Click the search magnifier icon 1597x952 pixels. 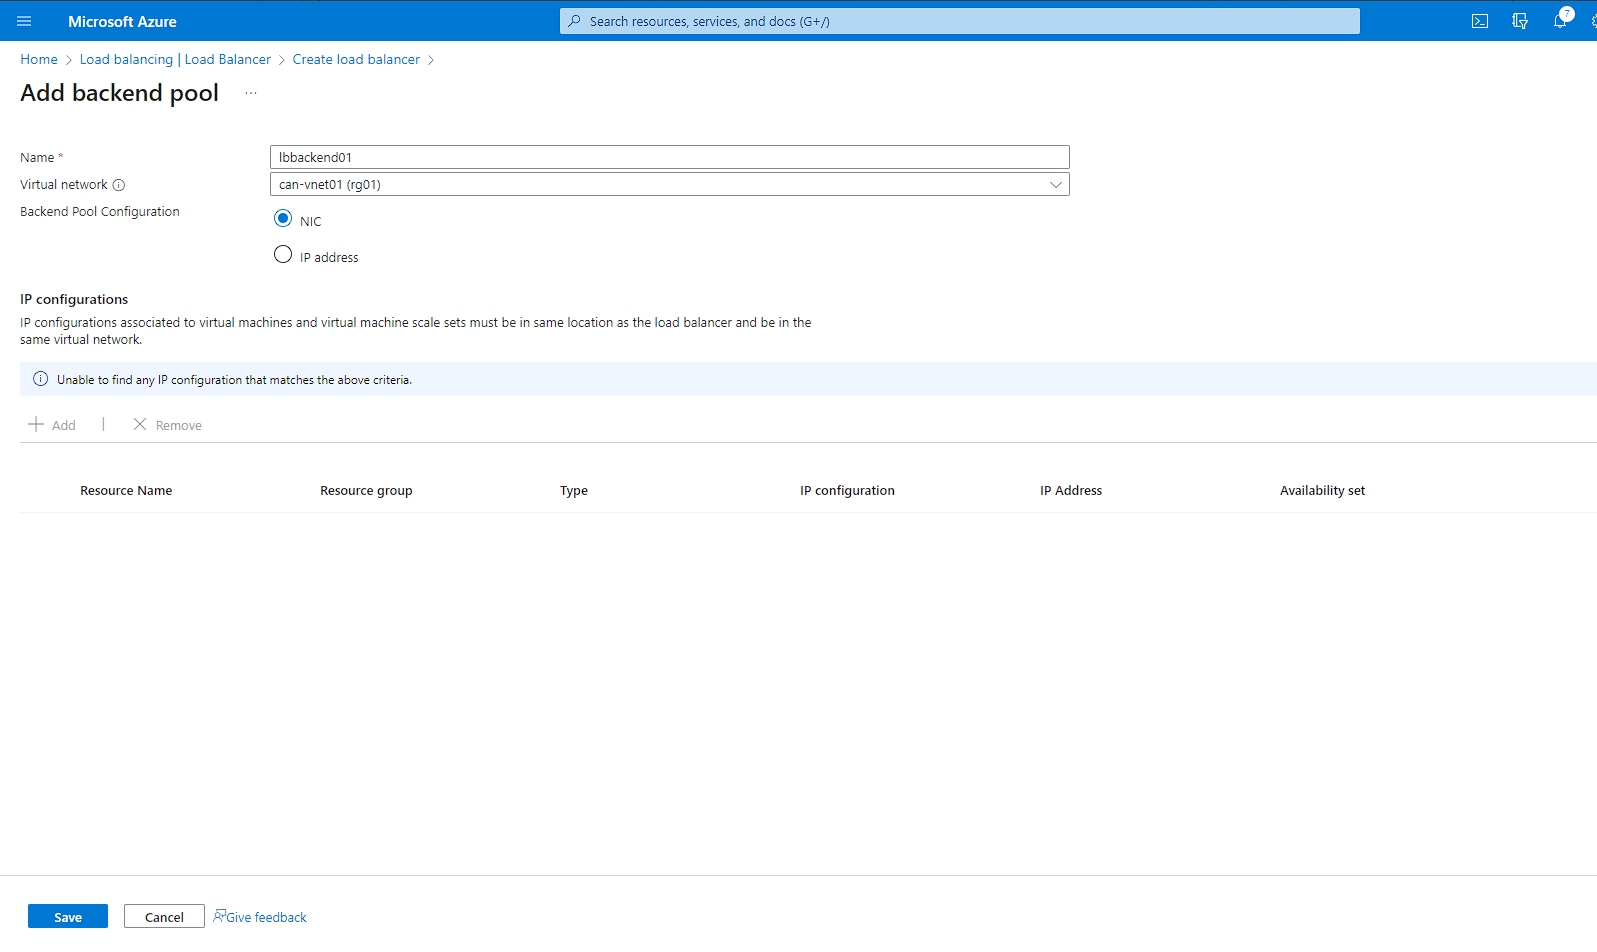click(x=574, y=21)
